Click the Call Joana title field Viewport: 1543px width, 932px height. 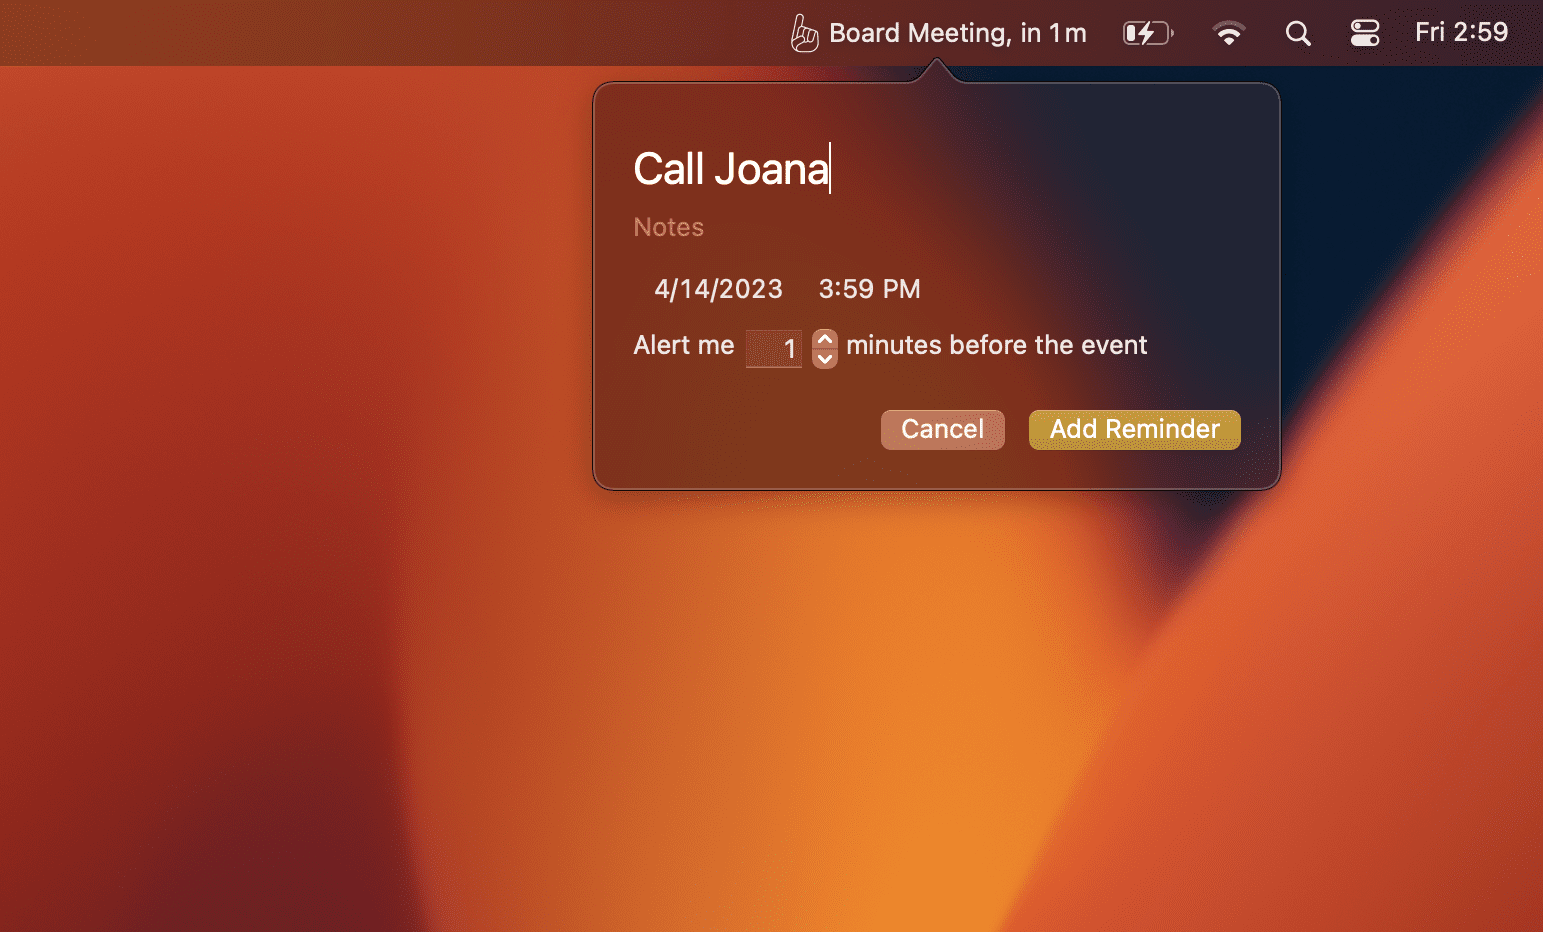coord(731,169)
